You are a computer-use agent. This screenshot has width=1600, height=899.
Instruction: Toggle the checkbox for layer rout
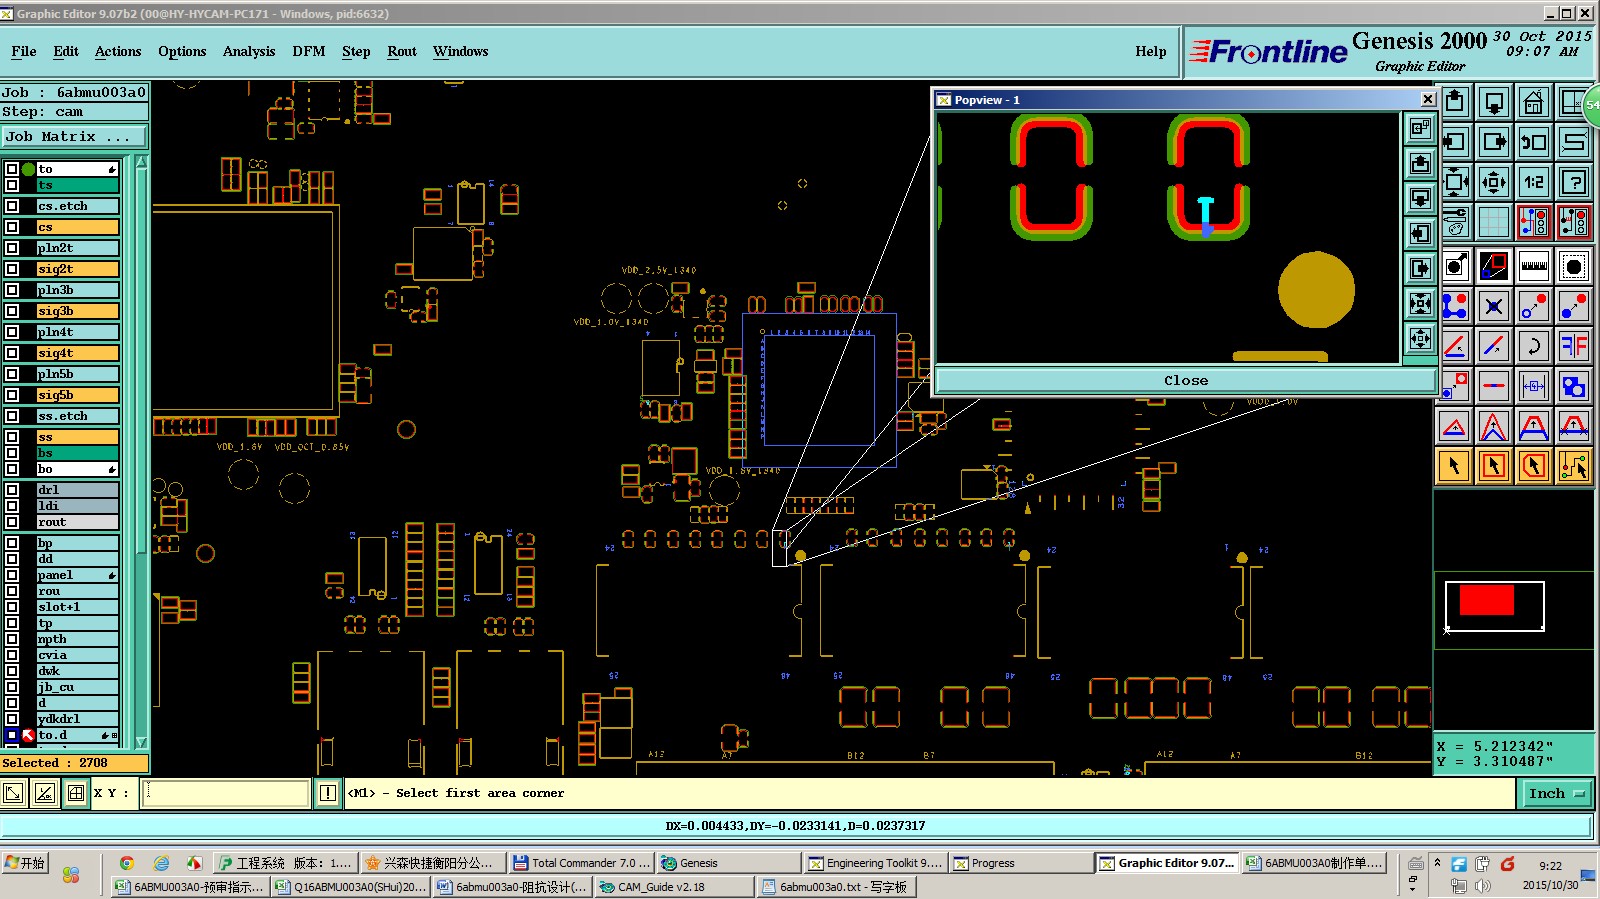(12, 522)
